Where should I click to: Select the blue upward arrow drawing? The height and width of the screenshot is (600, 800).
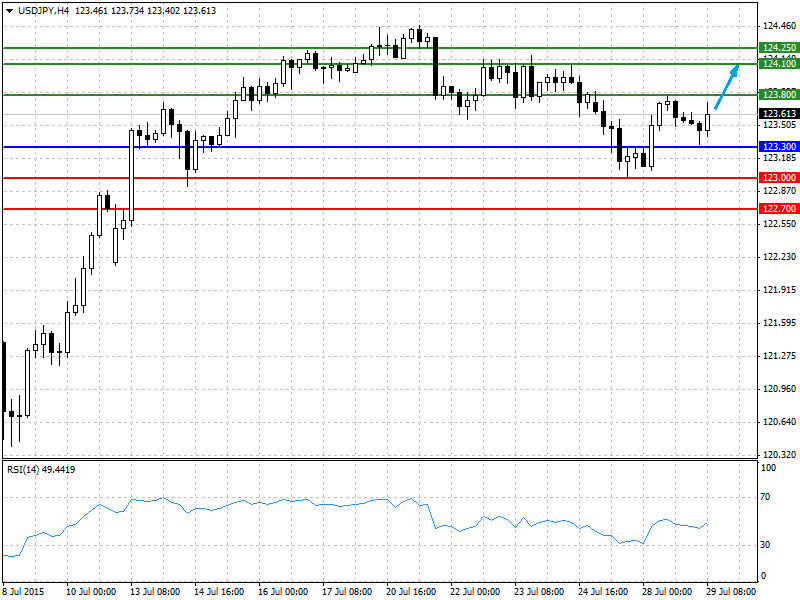coord(727,87)
